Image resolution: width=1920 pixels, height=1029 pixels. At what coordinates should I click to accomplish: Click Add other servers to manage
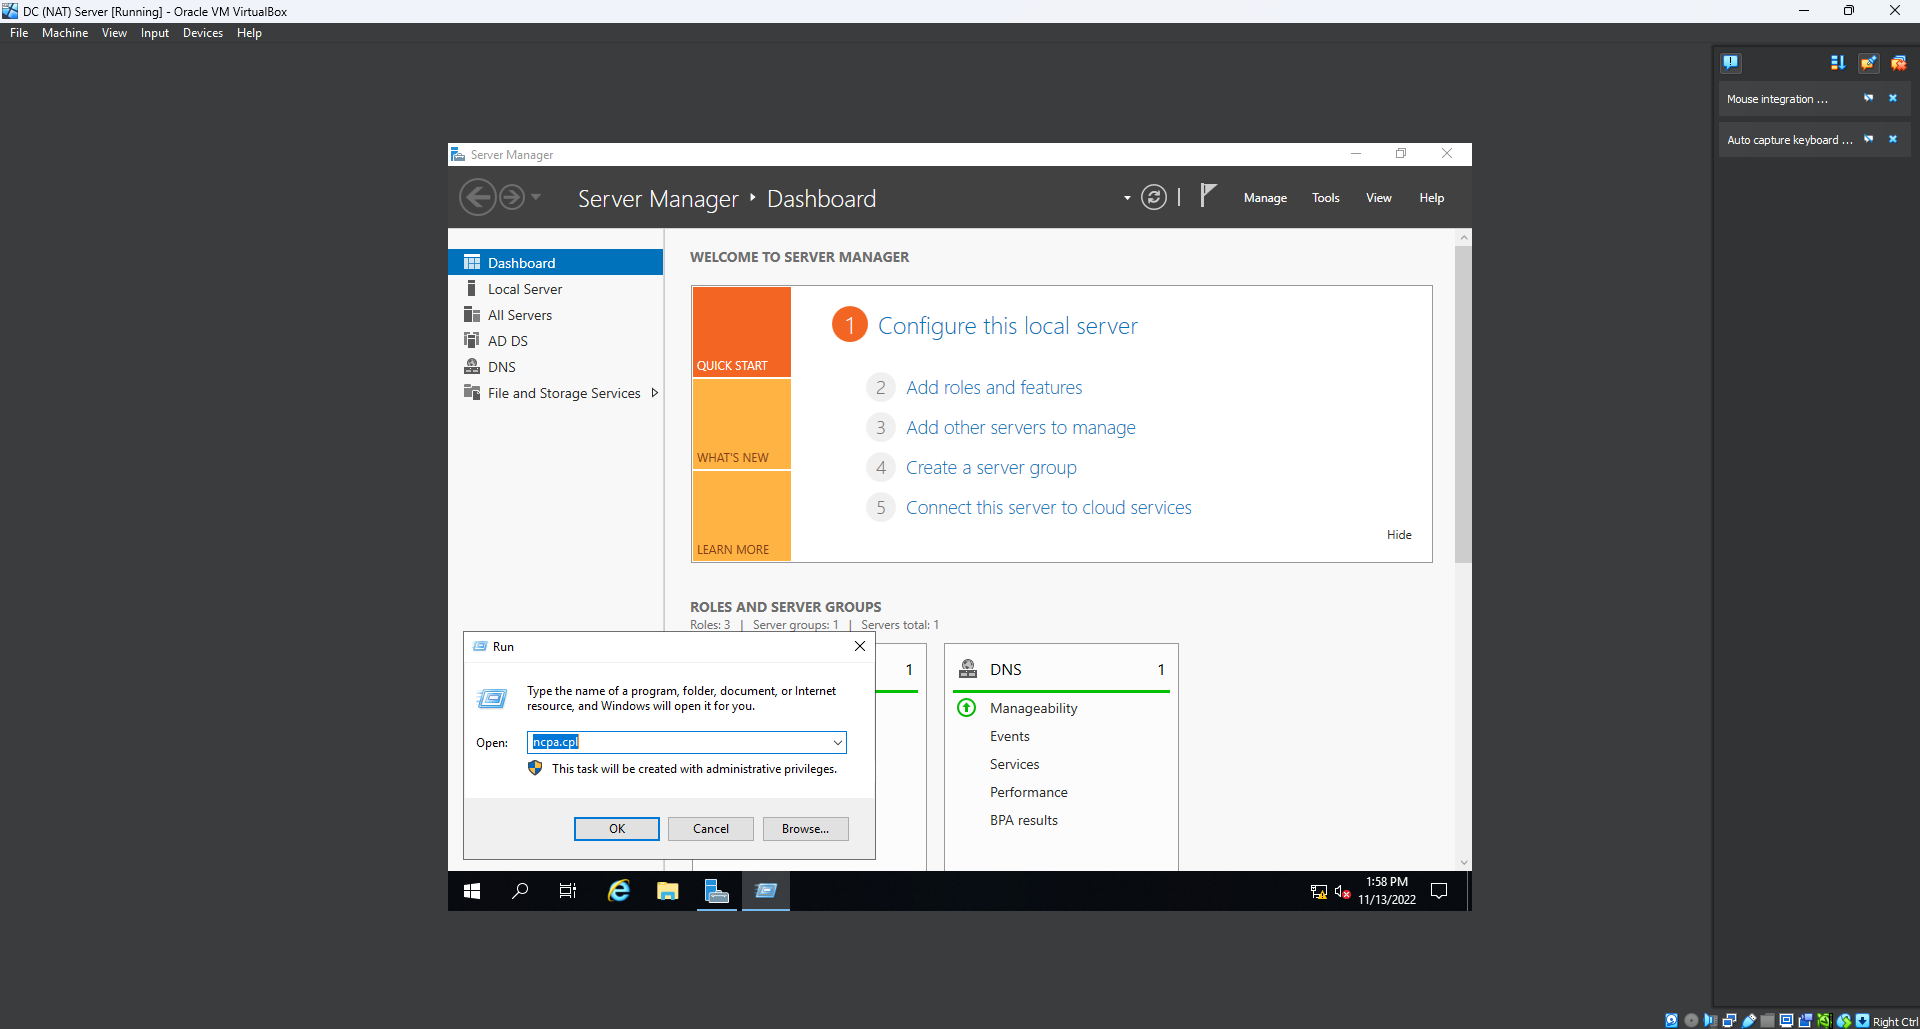pyautogui.click(x=1021, y=427)
